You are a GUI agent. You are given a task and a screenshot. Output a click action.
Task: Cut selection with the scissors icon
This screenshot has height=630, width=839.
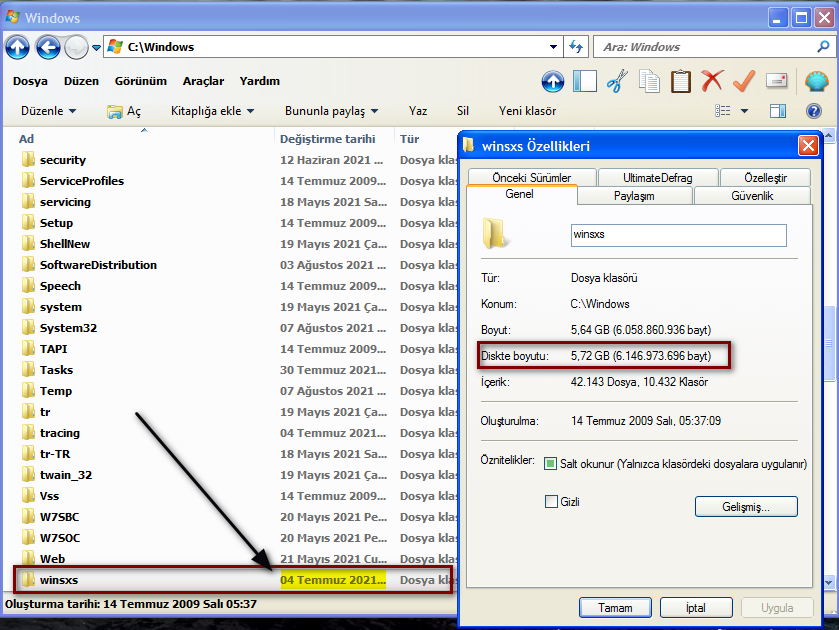[x=617, y=81]
